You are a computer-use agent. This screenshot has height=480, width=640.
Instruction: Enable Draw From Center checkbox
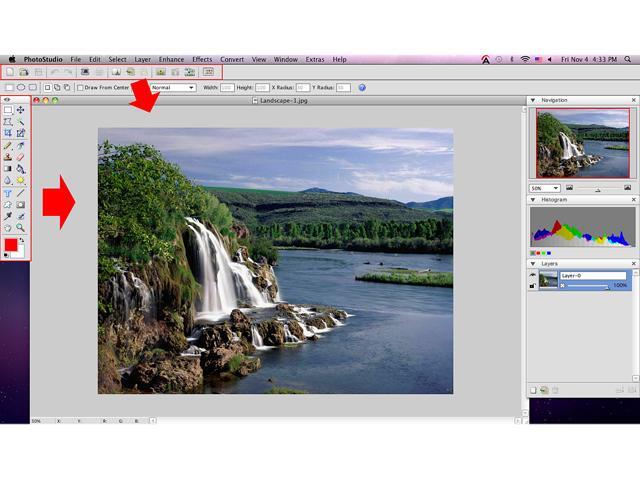pyautogui.click(x=81, y=88)
